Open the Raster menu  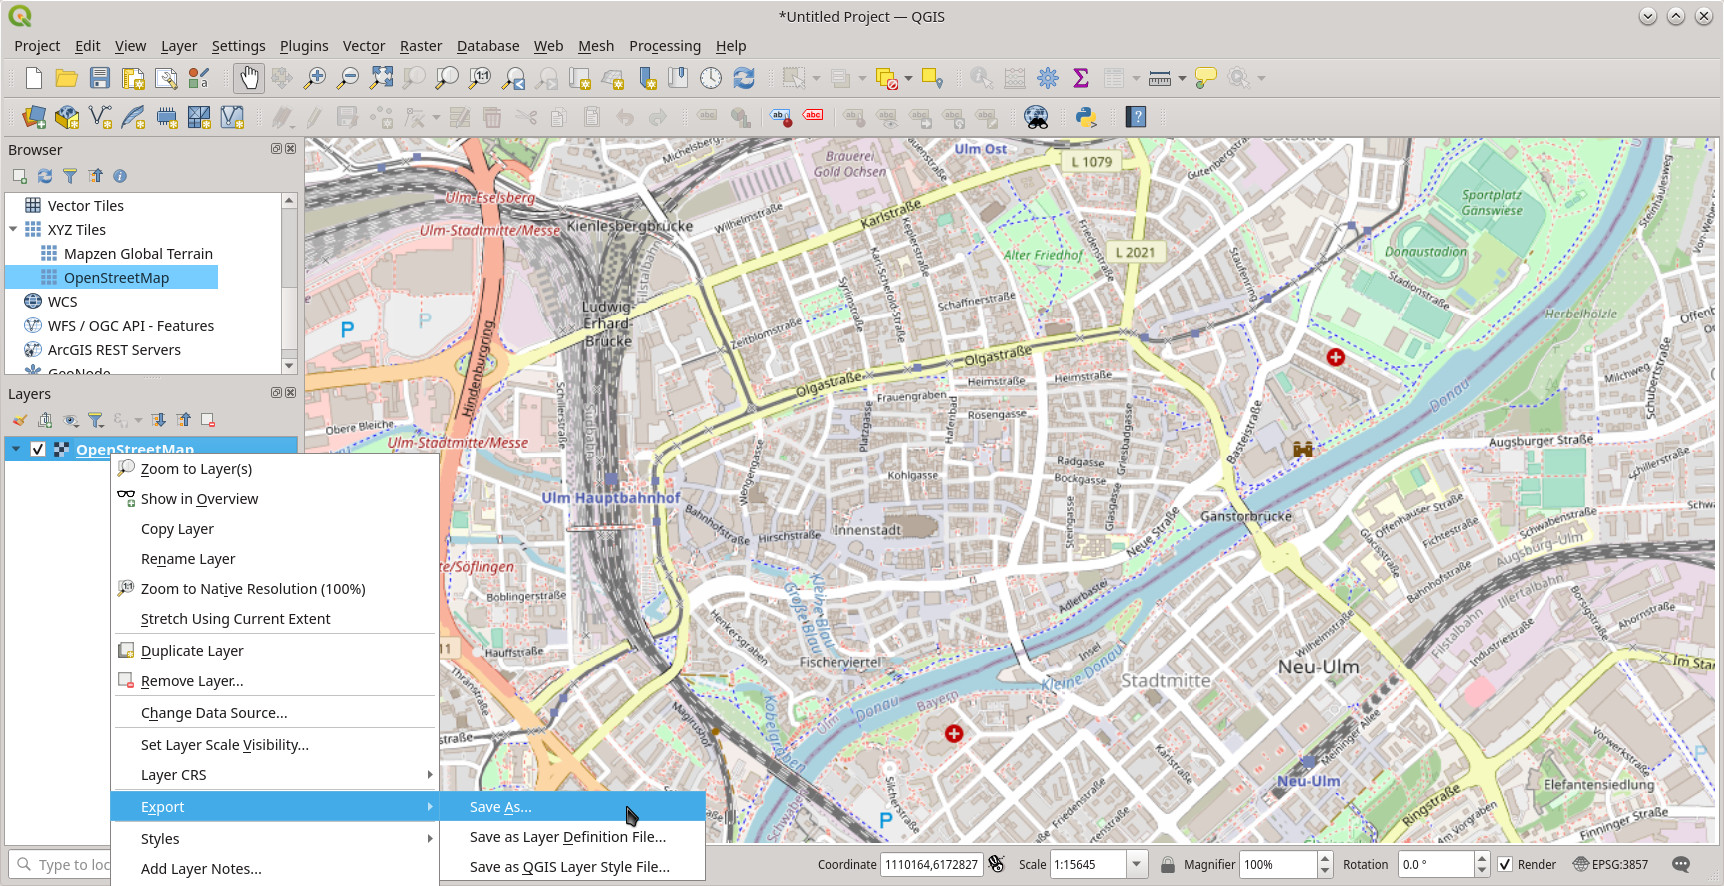(x=420, y=46)
